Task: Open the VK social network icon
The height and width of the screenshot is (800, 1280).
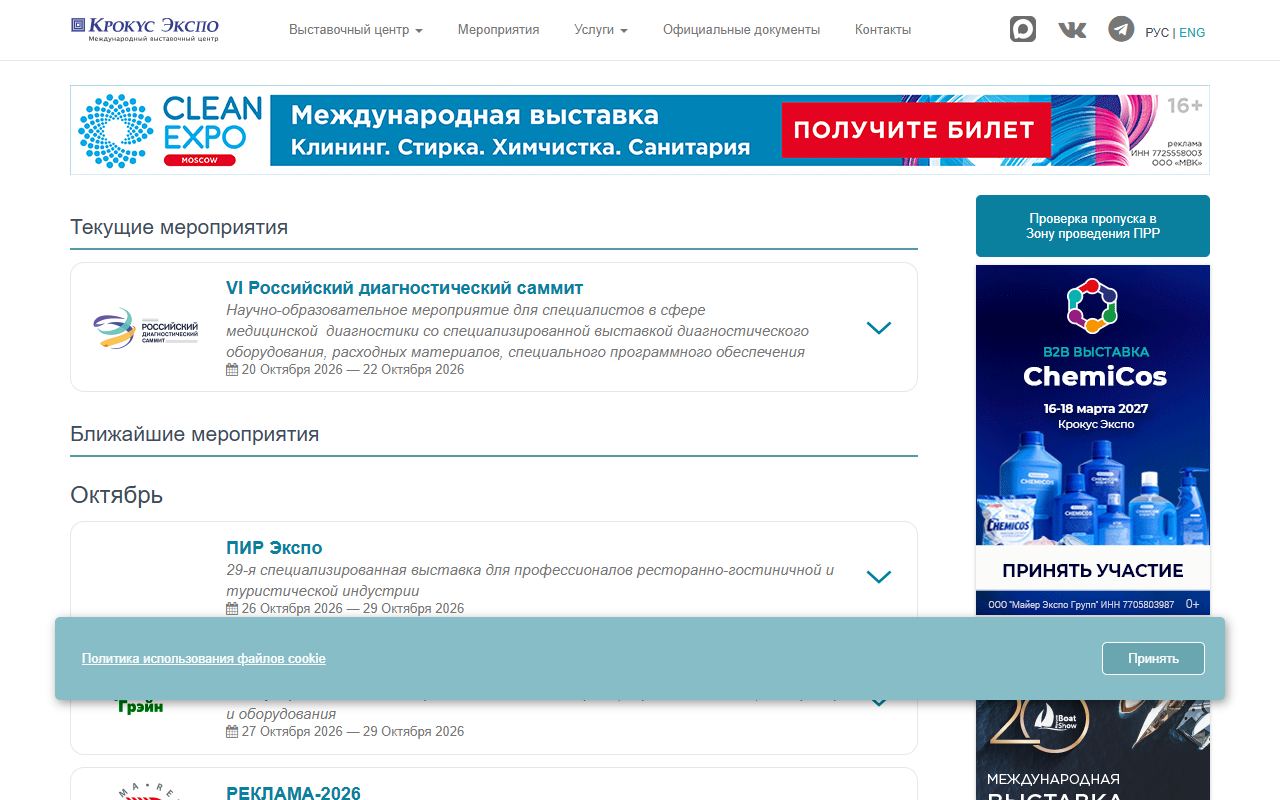Action: [x=1072, y=30]
